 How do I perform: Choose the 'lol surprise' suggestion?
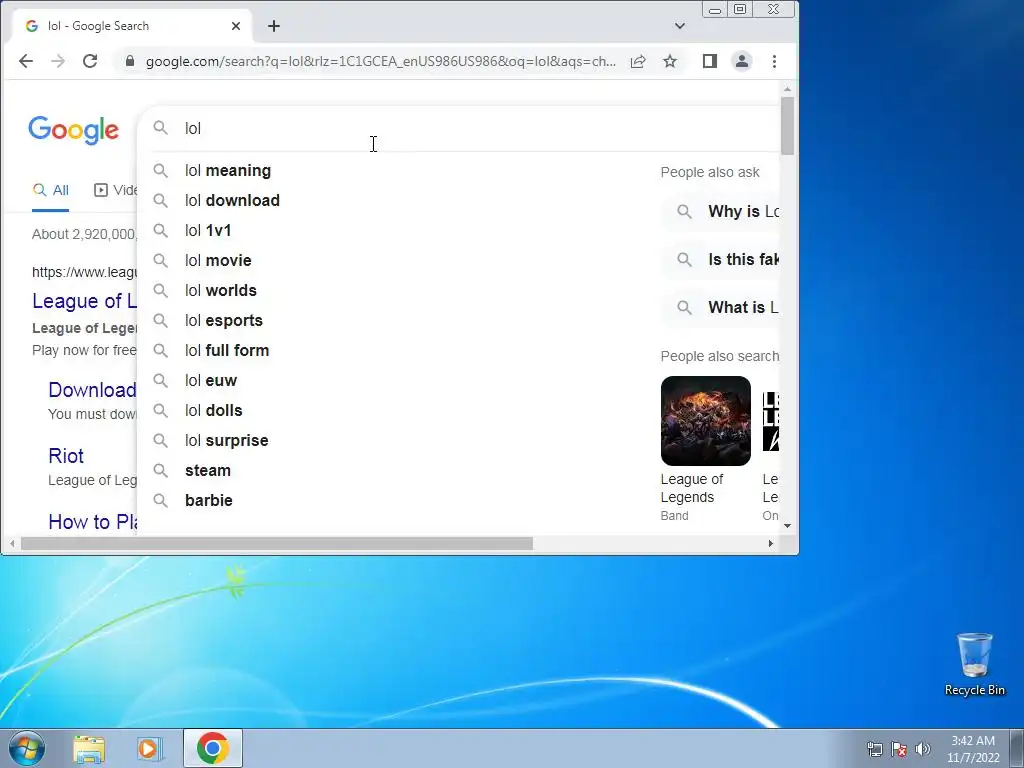click(458, 441)
